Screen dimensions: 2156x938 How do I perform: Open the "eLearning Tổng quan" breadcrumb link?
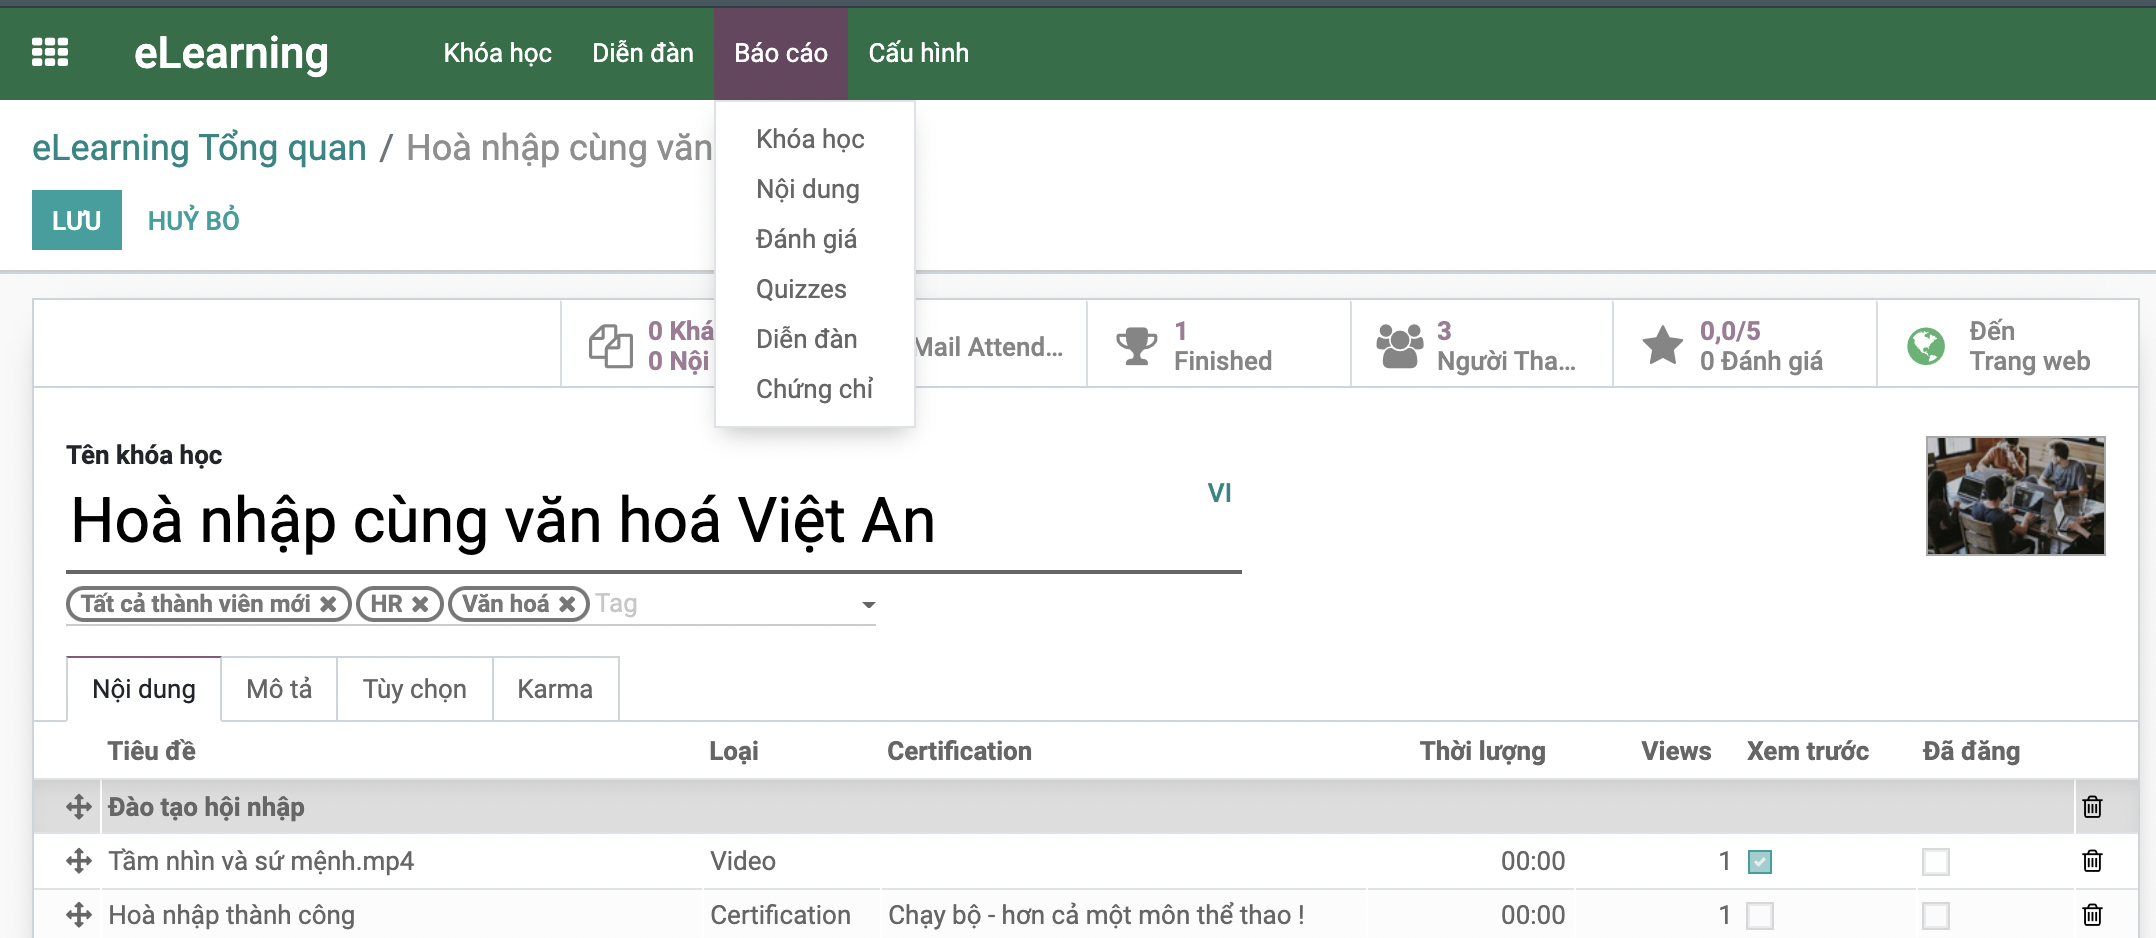tap(199, 147)
